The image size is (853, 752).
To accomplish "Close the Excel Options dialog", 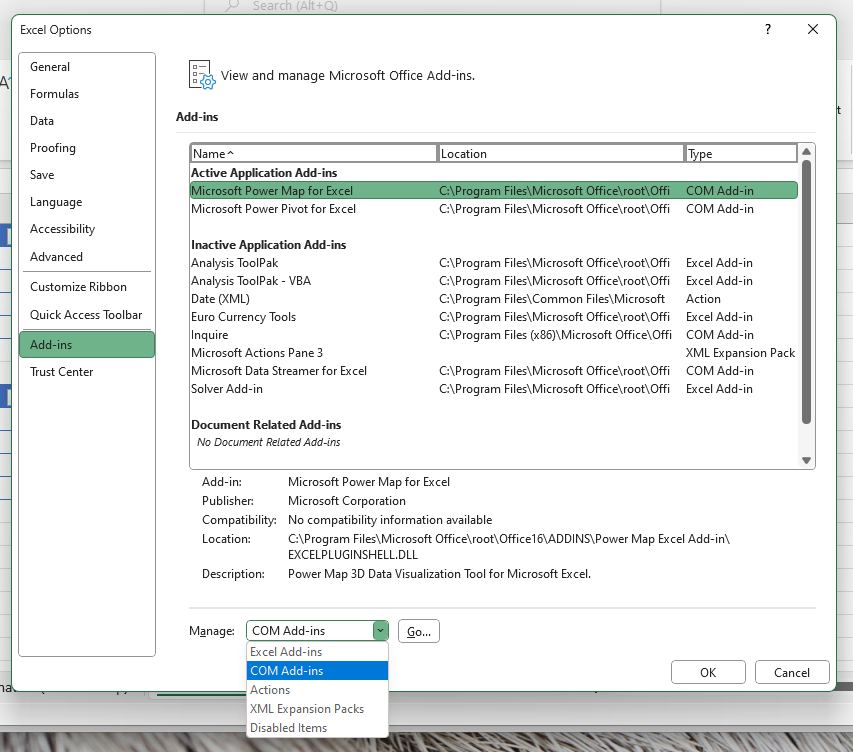I will (813, 29).
